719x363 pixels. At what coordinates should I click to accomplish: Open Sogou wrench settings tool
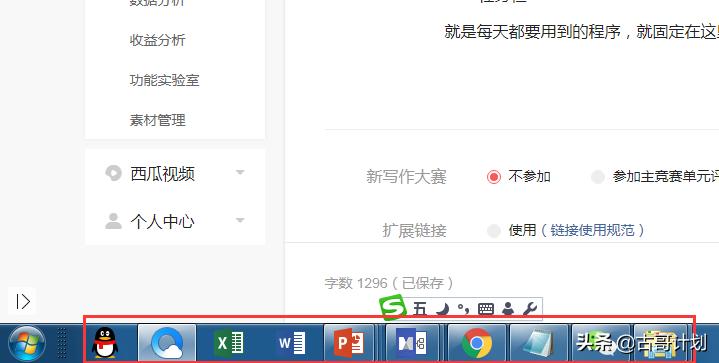coord(530,309)
